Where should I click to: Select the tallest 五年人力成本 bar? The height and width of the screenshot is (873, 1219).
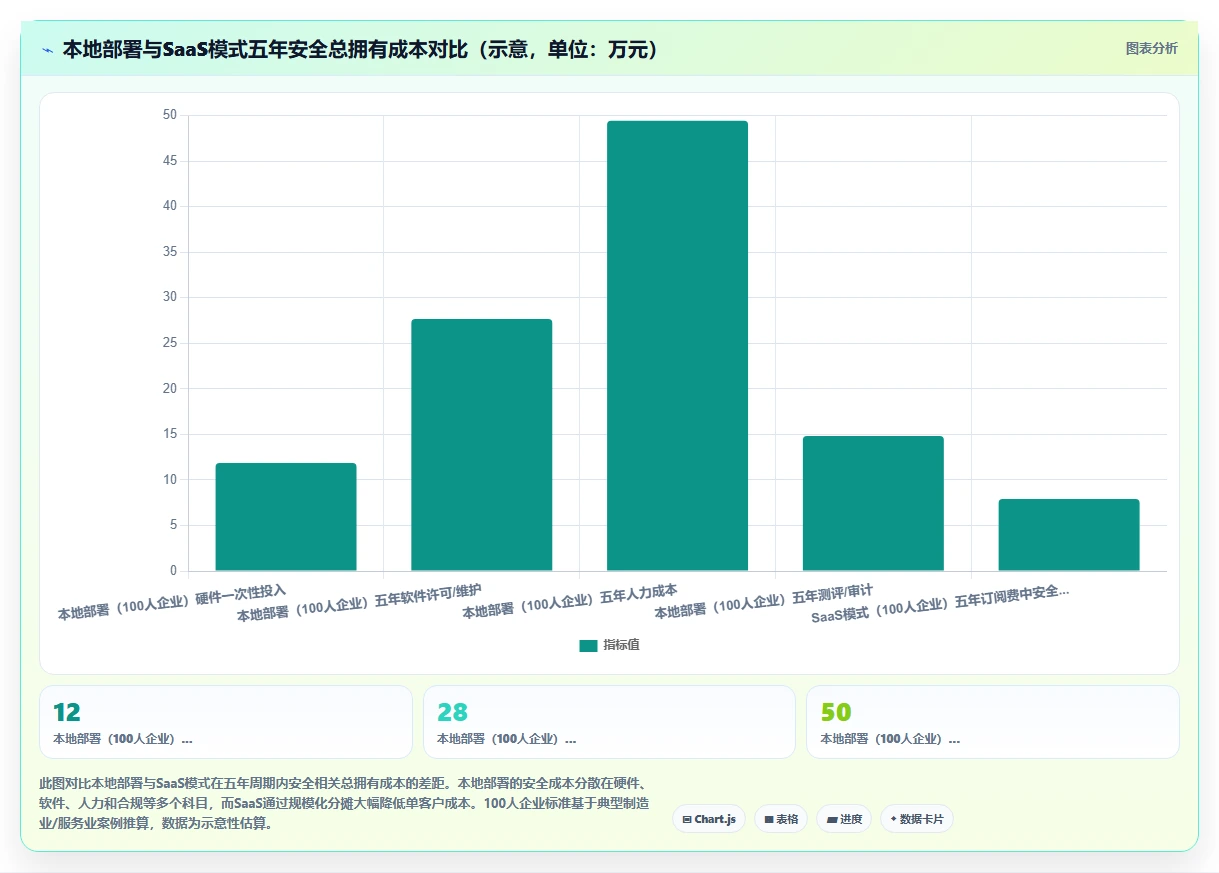pyautogui.click(x=677, y=346)
